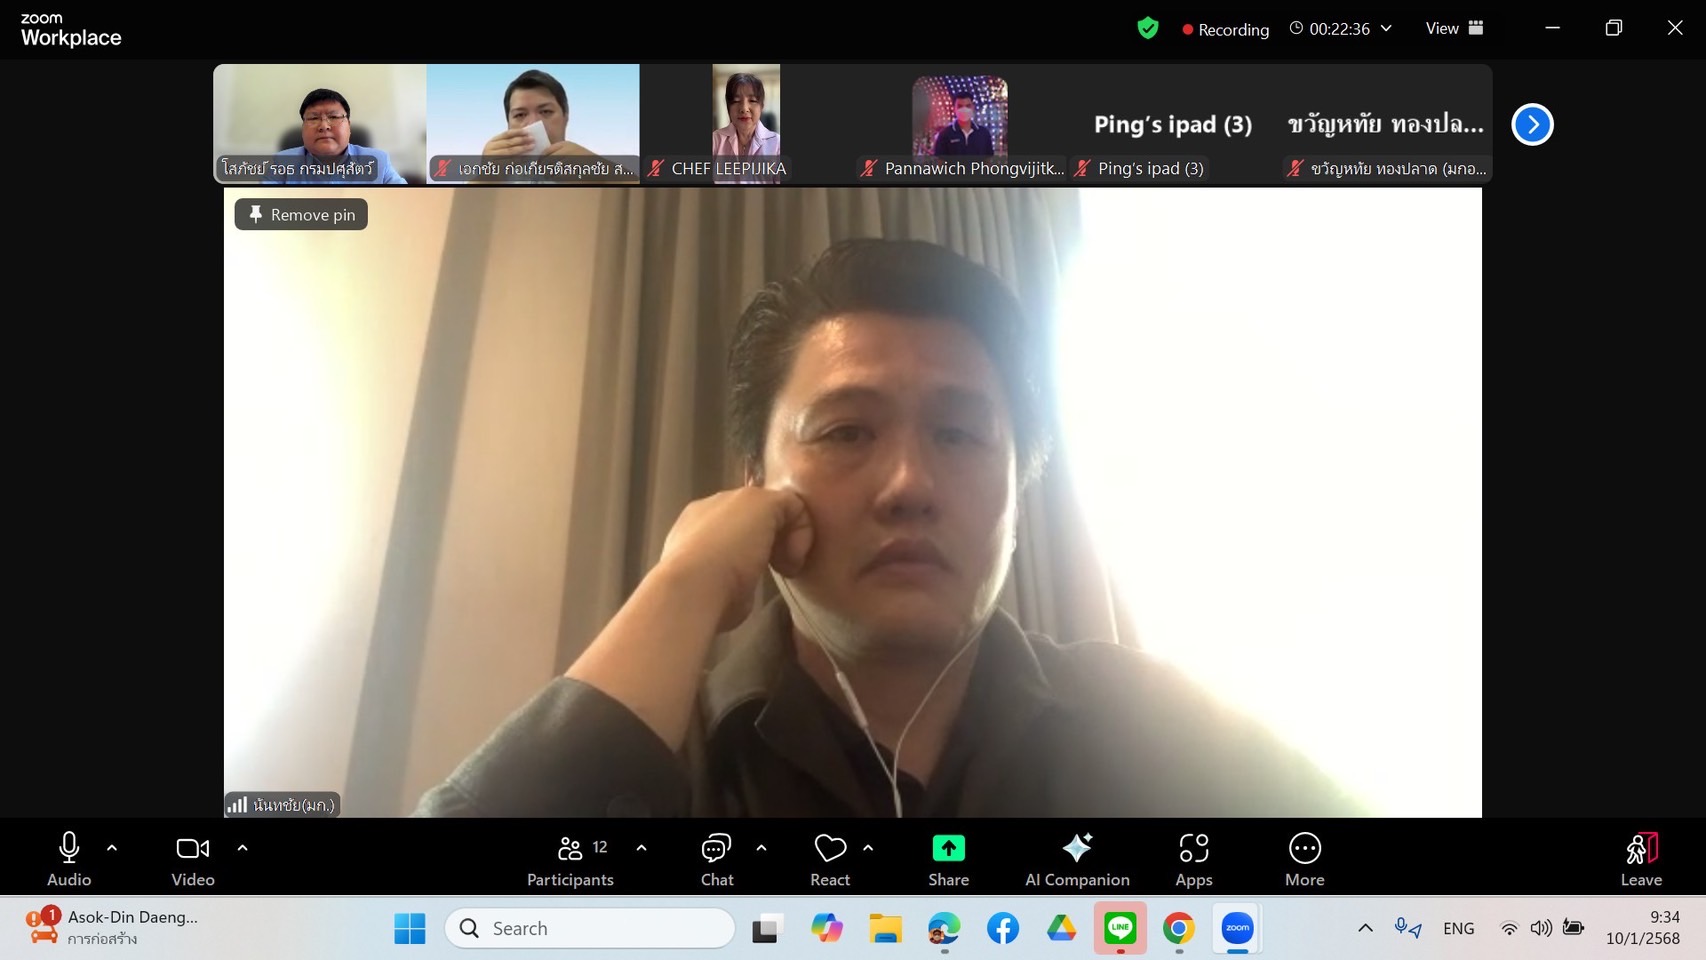Open the React emoji menu
The width and height of the screenshot is (1706, 960).
tap(829, 858)
